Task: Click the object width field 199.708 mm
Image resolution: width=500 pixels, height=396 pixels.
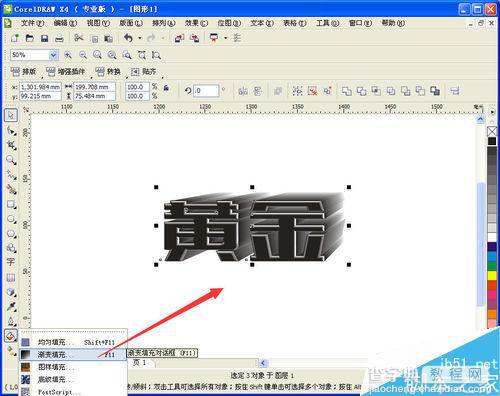Action: pyautogui.click(x=94, y=87)
